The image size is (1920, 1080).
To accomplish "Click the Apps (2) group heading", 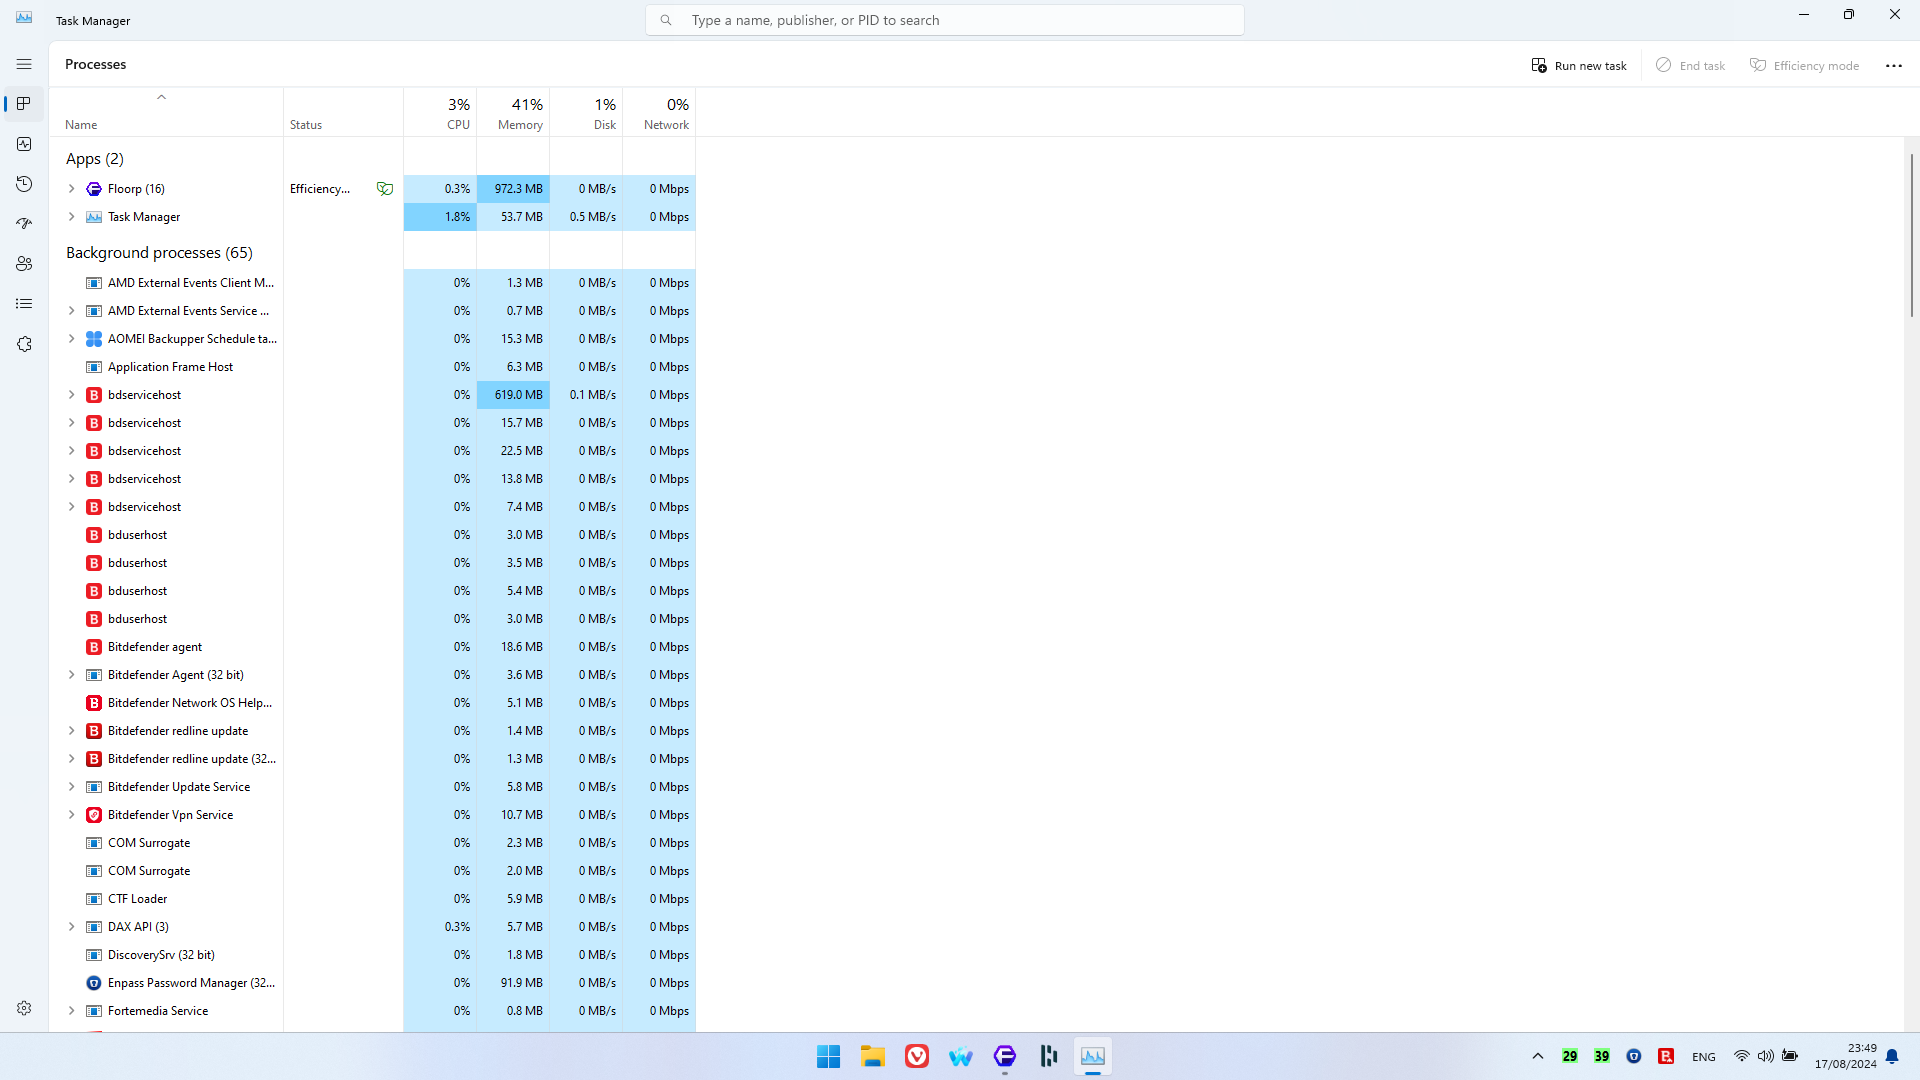I will tap(95, 159).
